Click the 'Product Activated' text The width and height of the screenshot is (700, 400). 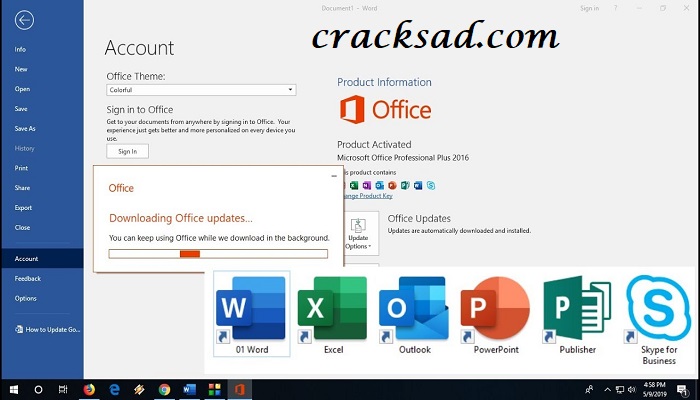(374, 145)
